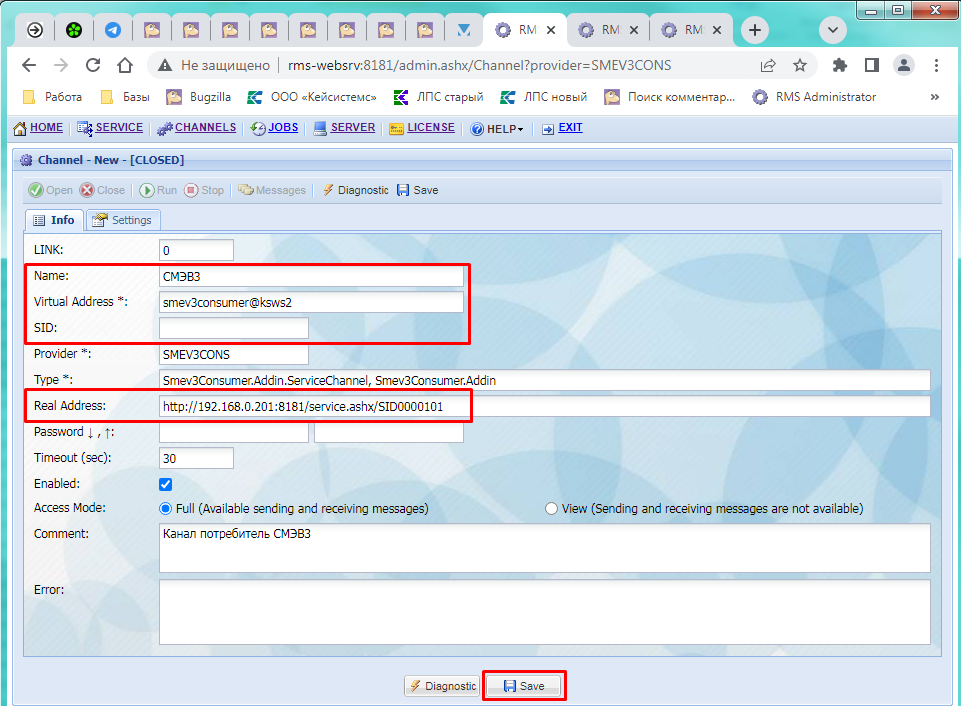Open the browser extensions puzzle icon

click(840, 65)
